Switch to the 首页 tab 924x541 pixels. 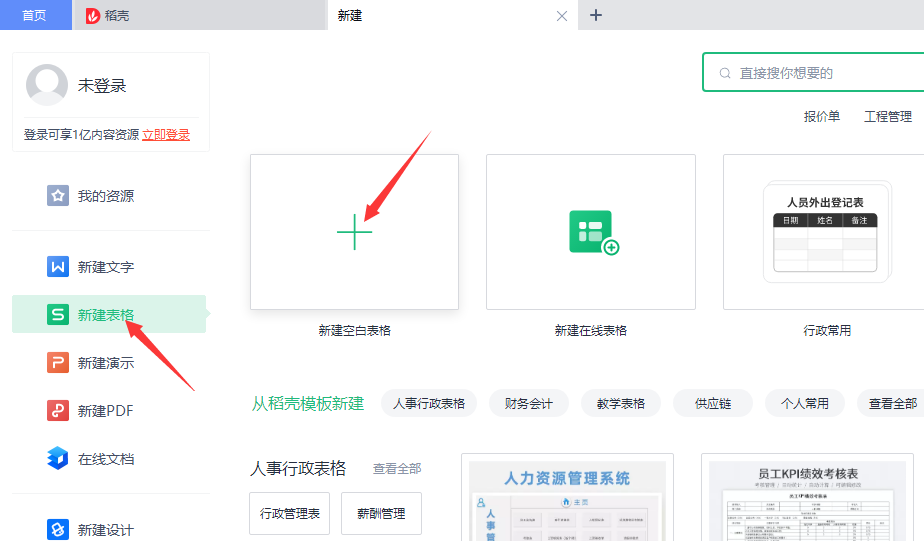(35, 15)
